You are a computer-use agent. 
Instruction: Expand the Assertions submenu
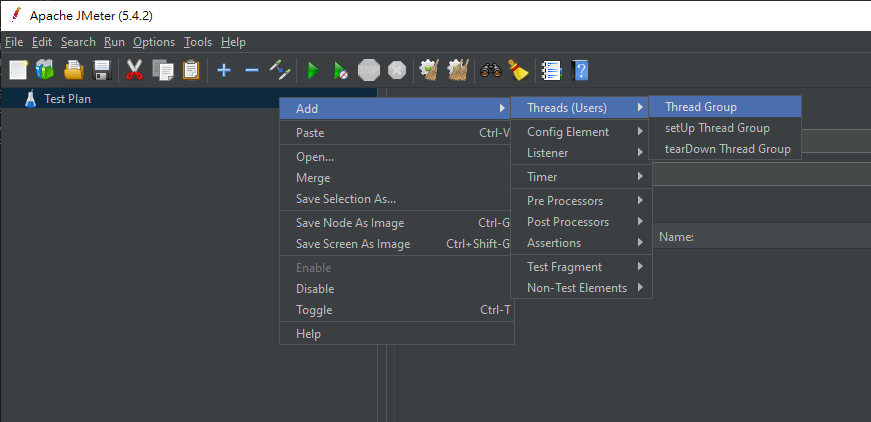click(x=580, y=243)
